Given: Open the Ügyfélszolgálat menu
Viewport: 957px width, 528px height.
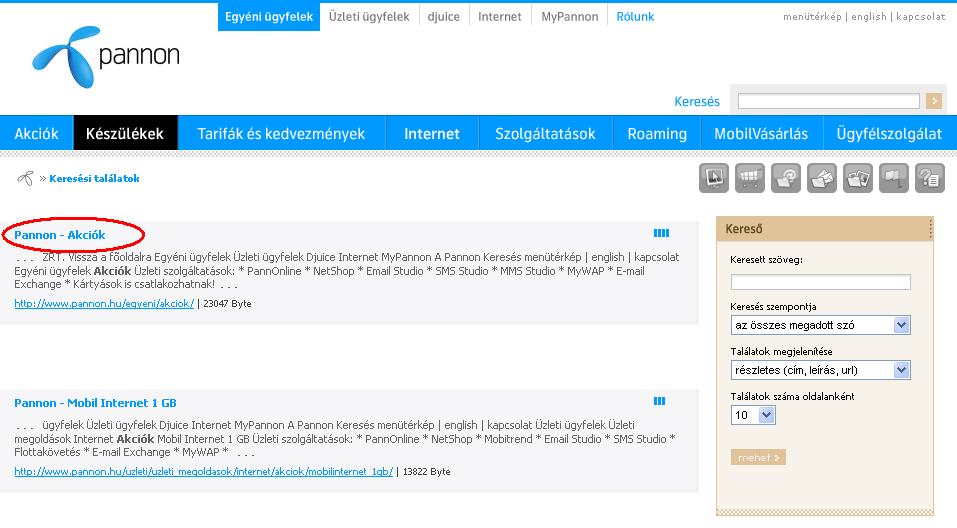Looking at the screenshot, I should click(889, 133).
